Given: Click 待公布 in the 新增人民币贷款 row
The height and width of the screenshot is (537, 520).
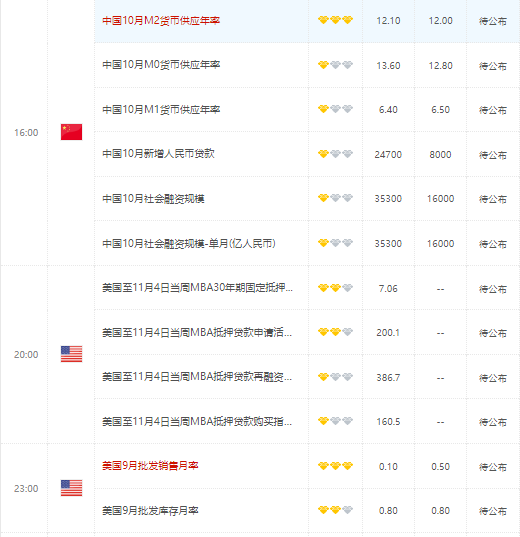Looking at the screenshot, I should click(x=493, y=155).
